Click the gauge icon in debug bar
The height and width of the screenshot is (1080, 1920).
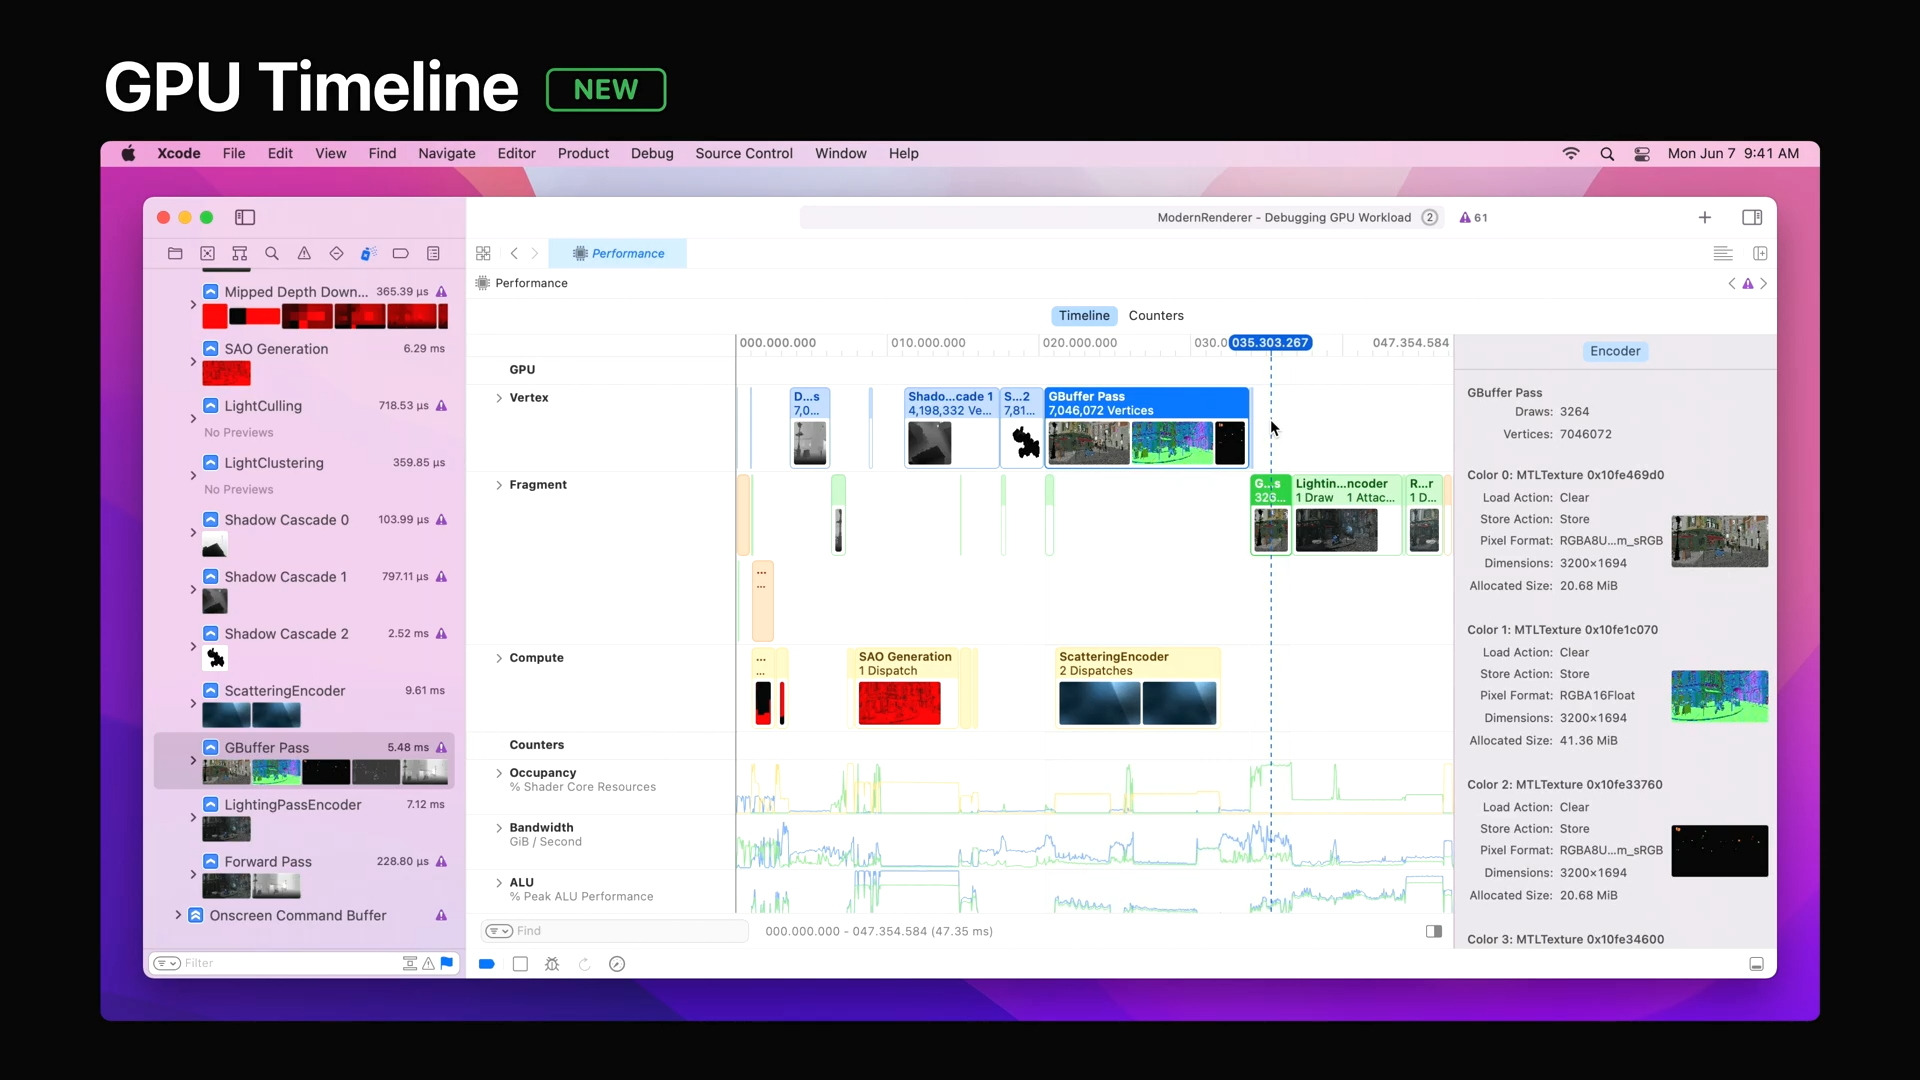point(617,964)
